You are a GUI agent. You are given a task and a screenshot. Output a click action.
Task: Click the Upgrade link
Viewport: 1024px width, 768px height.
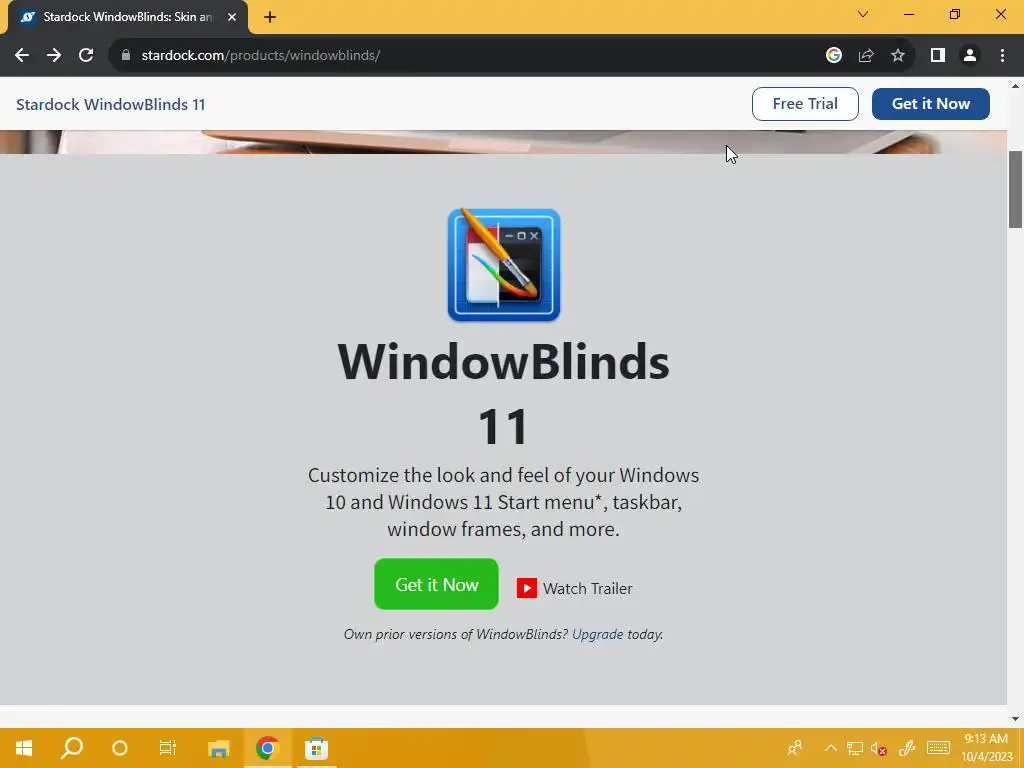click(x=598, y=634)
